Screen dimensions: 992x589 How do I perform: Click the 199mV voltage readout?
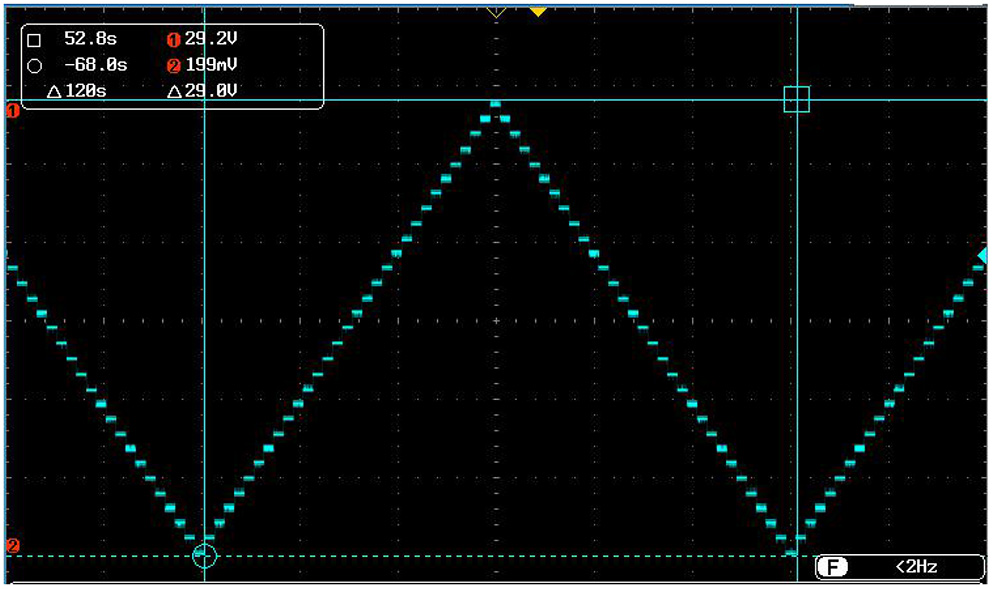[x=211, y=66]
